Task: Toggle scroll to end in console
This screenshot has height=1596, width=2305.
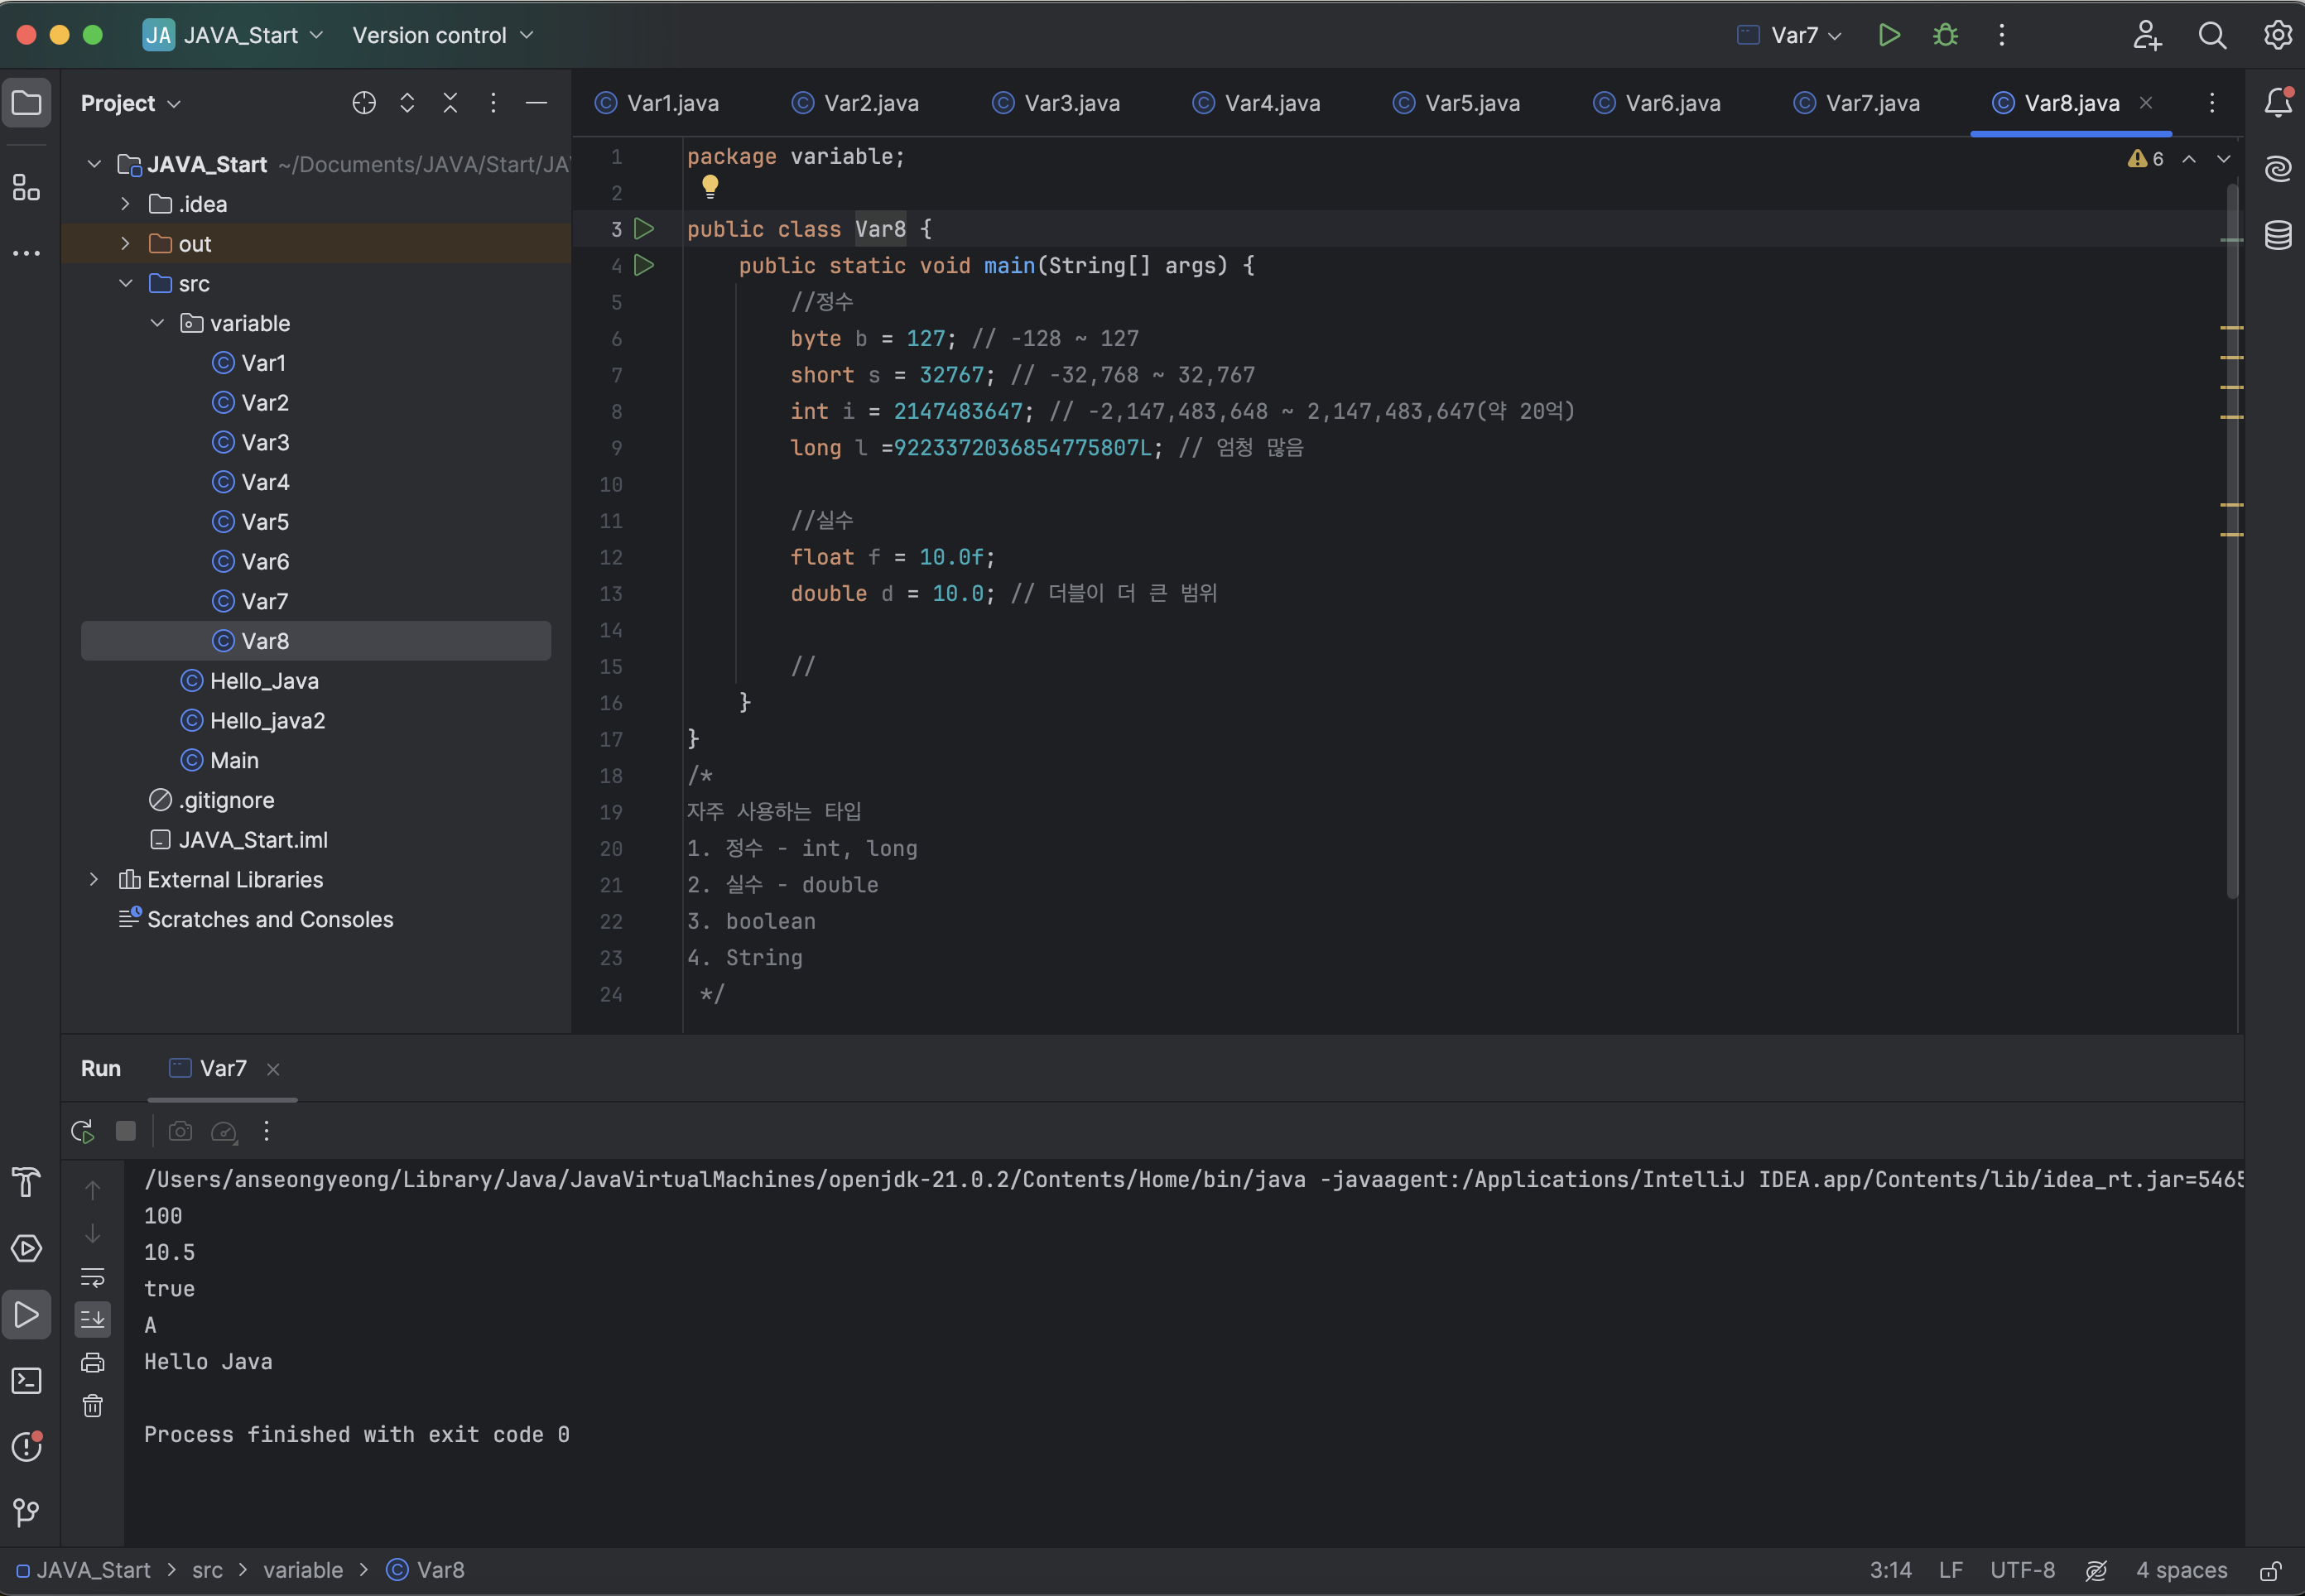Action: (x=93, y=1319)
